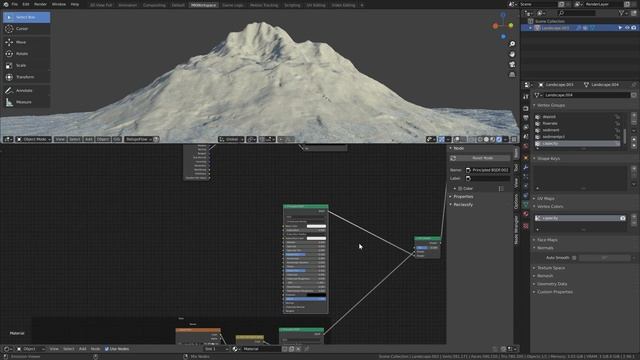Select the sediment vertex group
This screenshot has width=640, height=360.
coord(578,130)
